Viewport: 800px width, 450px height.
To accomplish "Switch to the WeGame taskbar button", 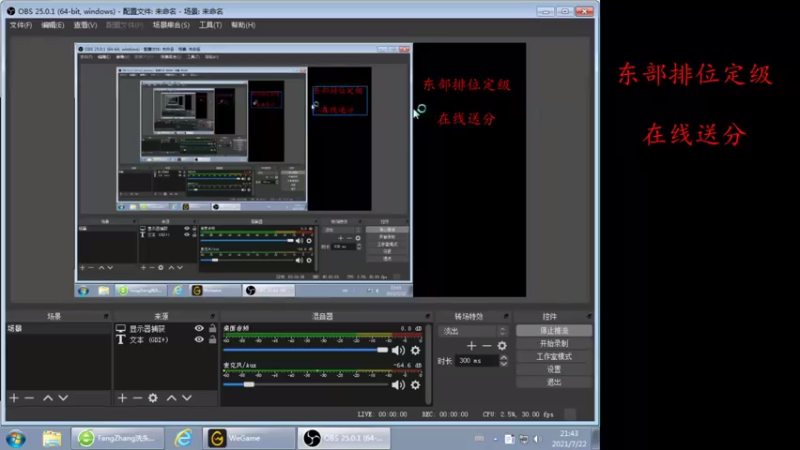I will pyautogui.click(x=248, y=438).
